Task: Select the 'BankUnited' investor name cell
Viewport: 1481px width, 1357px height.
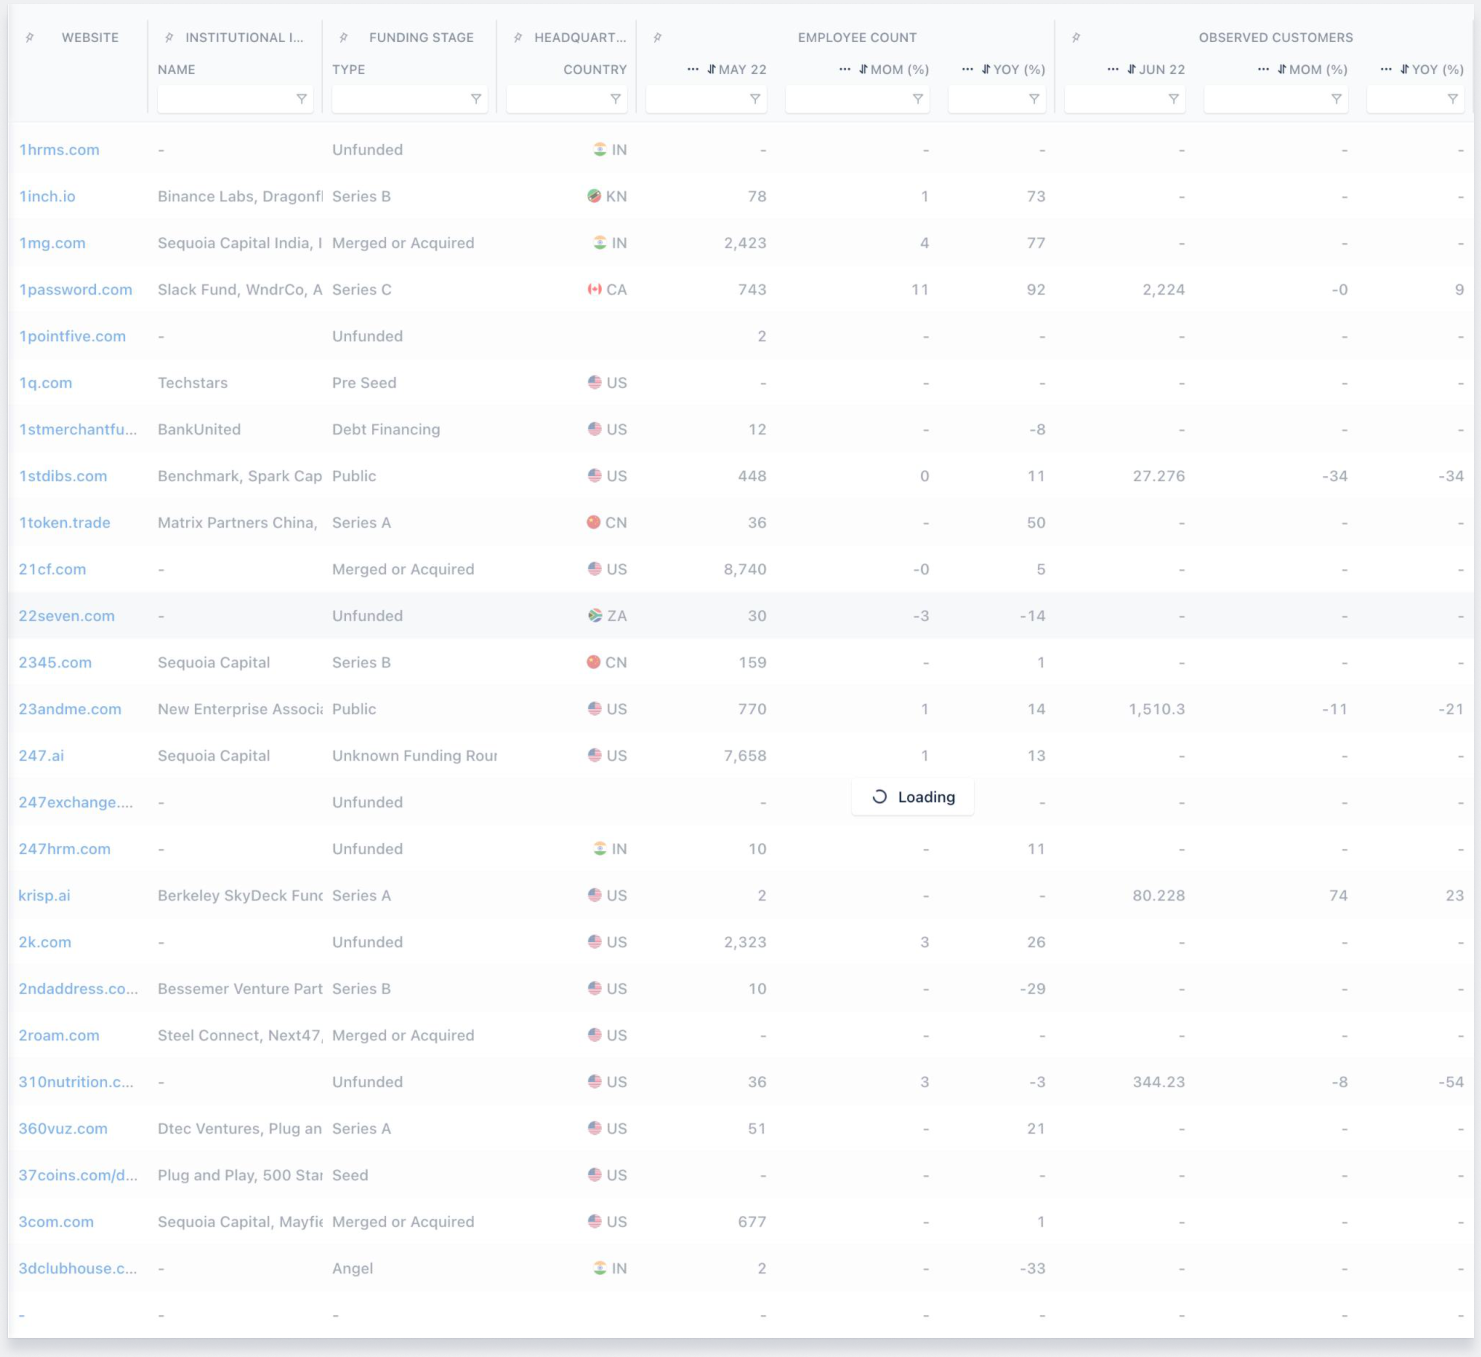Action: click(199, 430)
